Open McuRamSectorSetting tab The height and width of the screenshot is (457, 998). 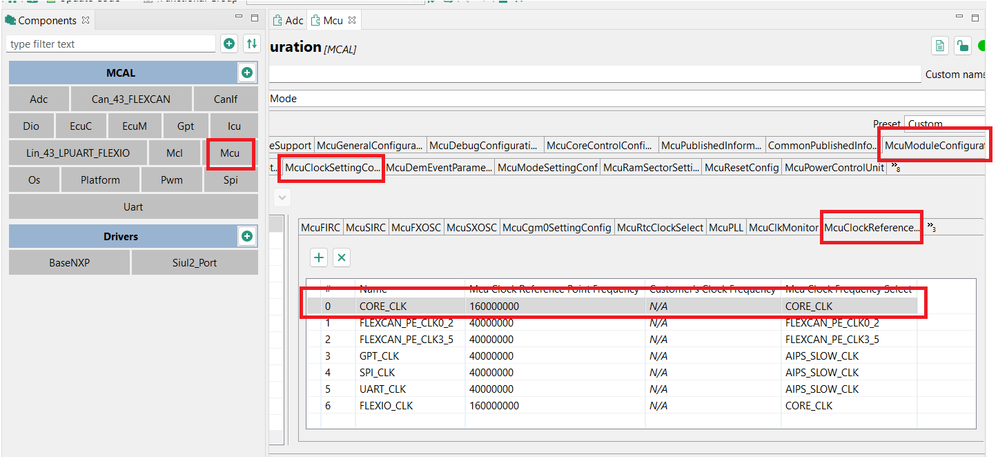651,168
